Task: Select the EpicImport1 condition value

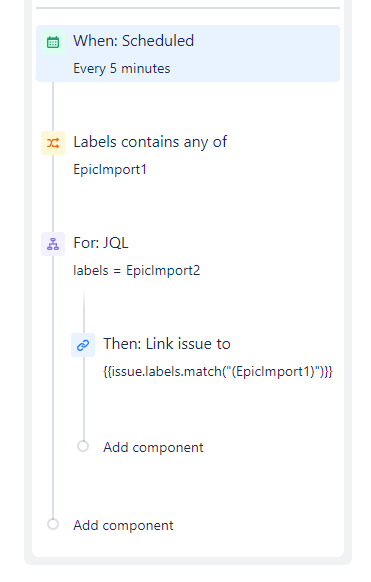Action: click(110, 170)
